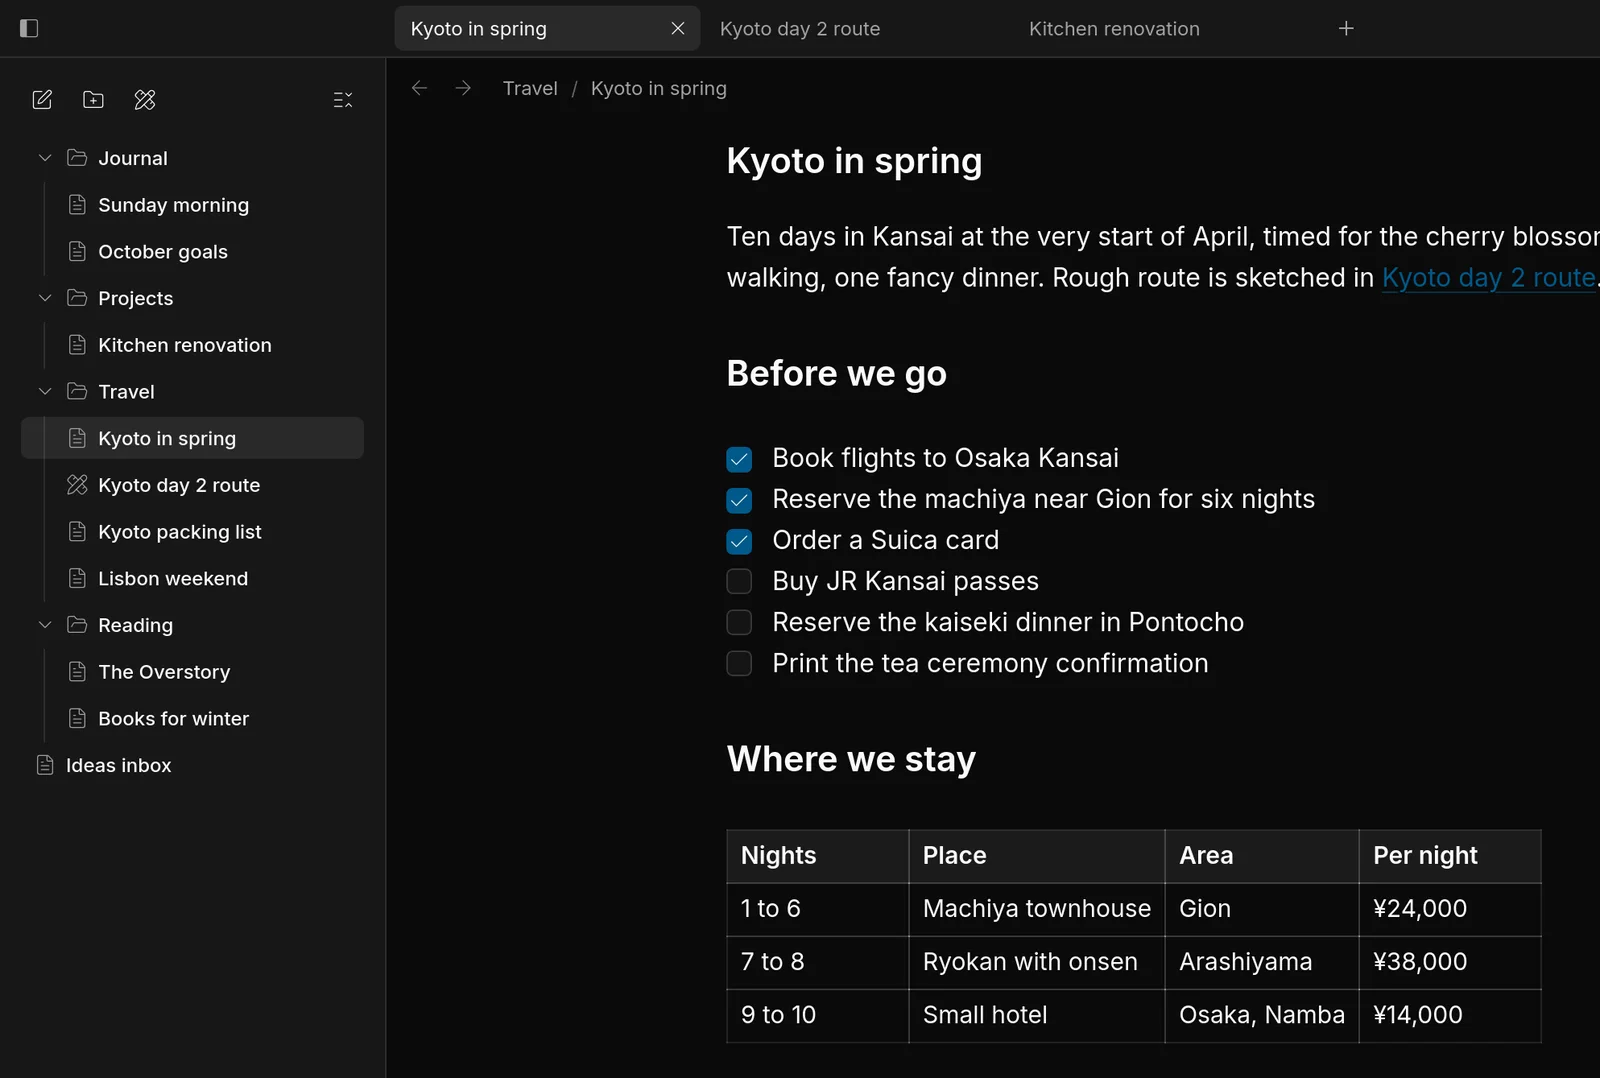Click the Machiya townhouse table cell
The width and height of the screenshot is (1600, 1078).
1037,909
